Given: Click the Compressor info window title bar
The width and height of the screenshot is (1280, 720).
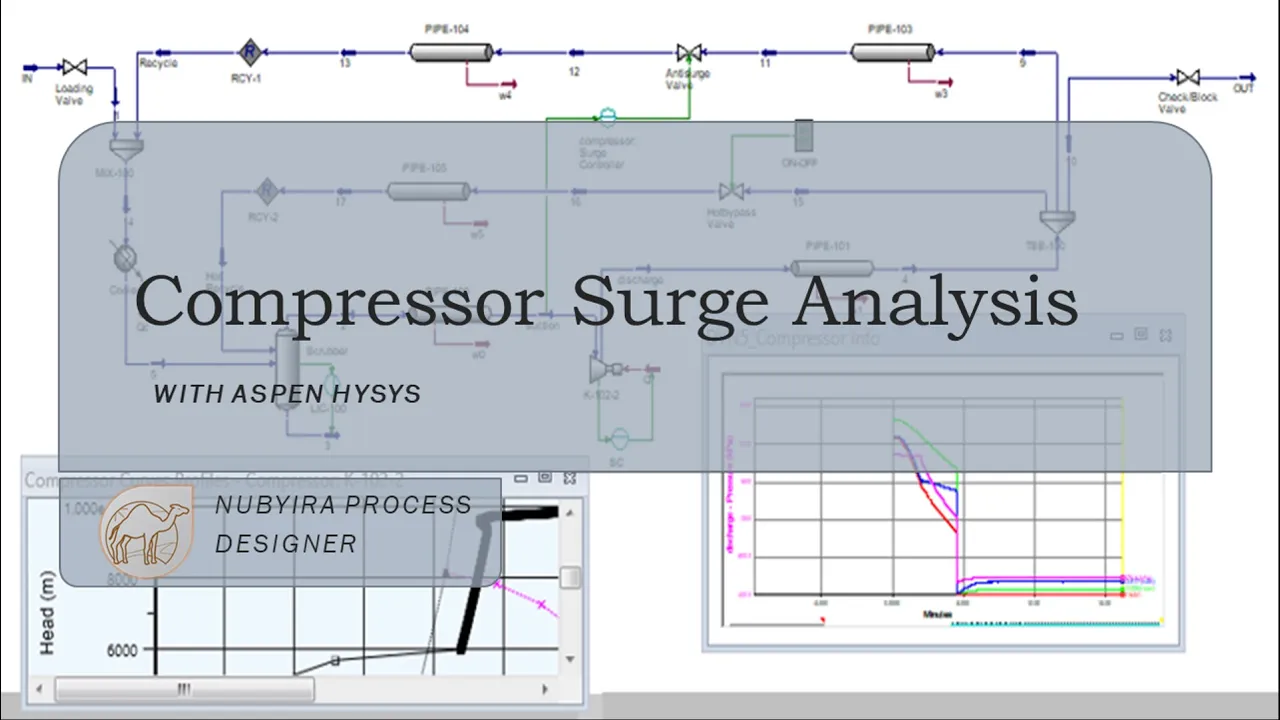Looking at the screenshot, I should [x=900, y=338].
